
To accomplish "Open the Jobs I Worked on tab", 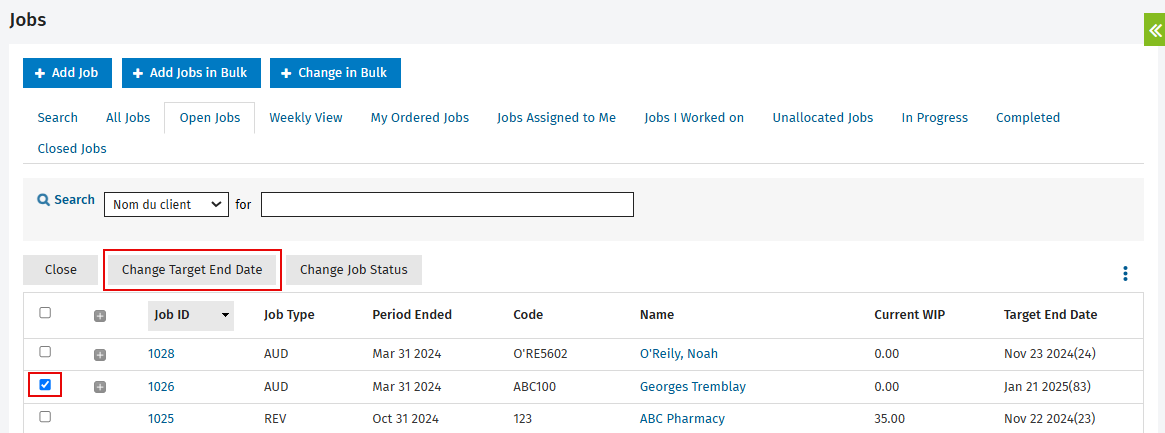I will (694, 117).
